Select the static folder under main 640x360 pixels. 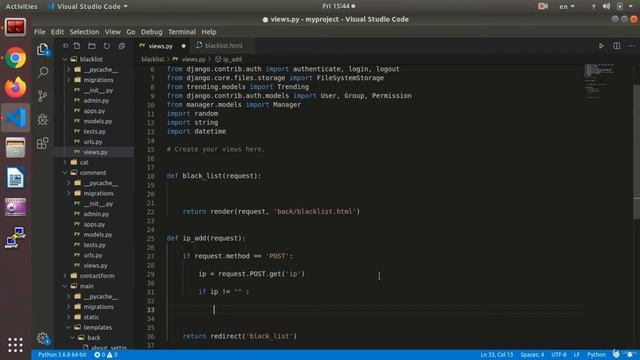[x=91, y=317]
